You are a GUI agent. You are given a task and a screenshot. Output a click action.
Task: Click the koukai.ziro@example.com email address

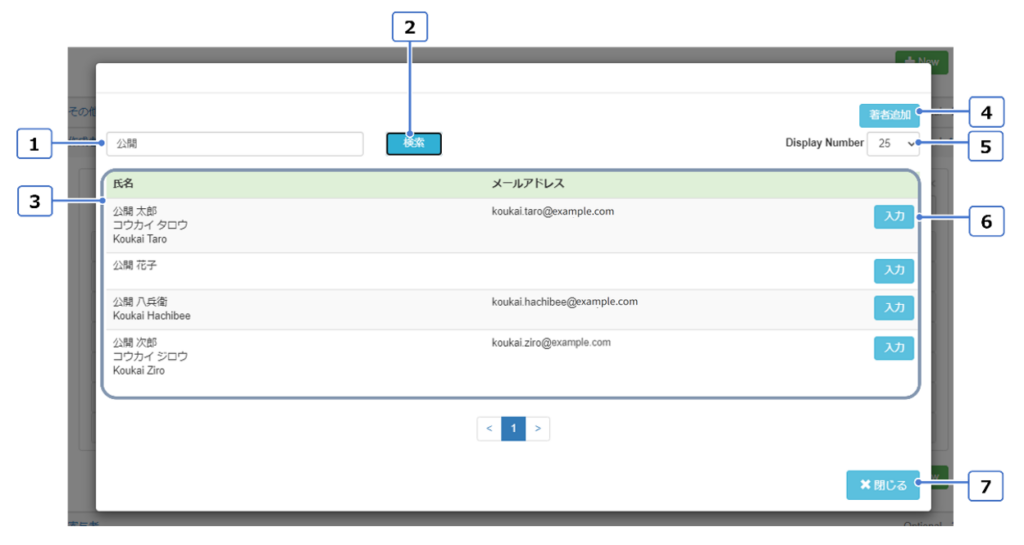point(550,343)
